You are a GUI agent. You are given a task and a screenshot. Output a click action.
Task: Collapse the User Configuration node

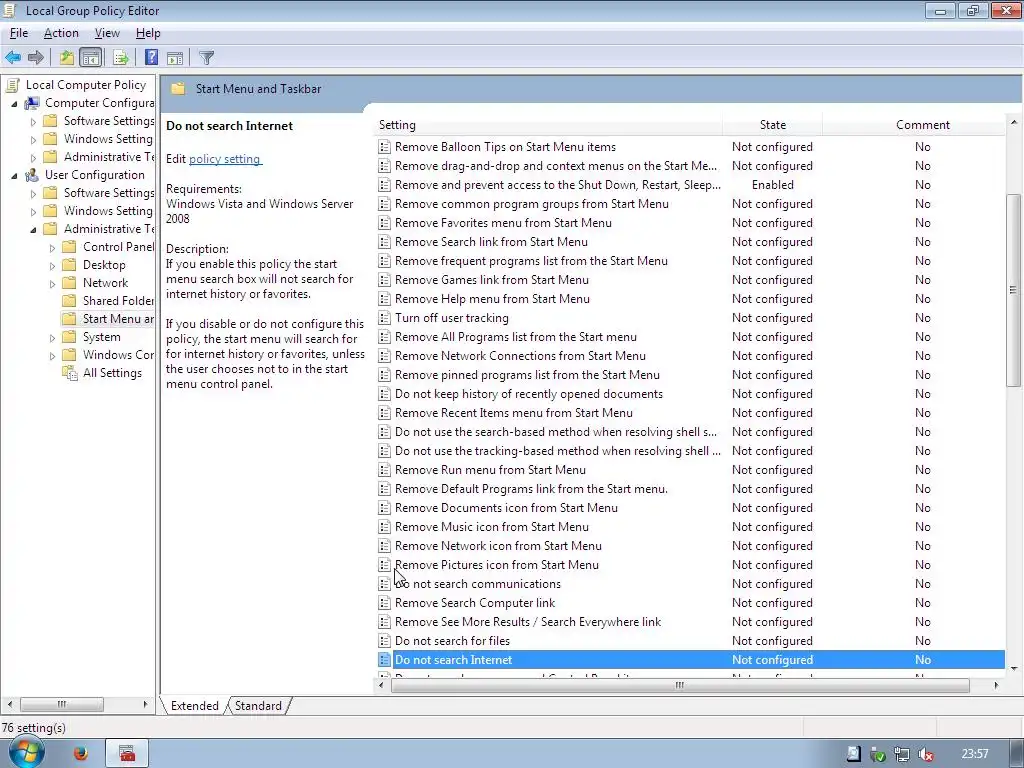pyautogui.click(x=14, y=175)
